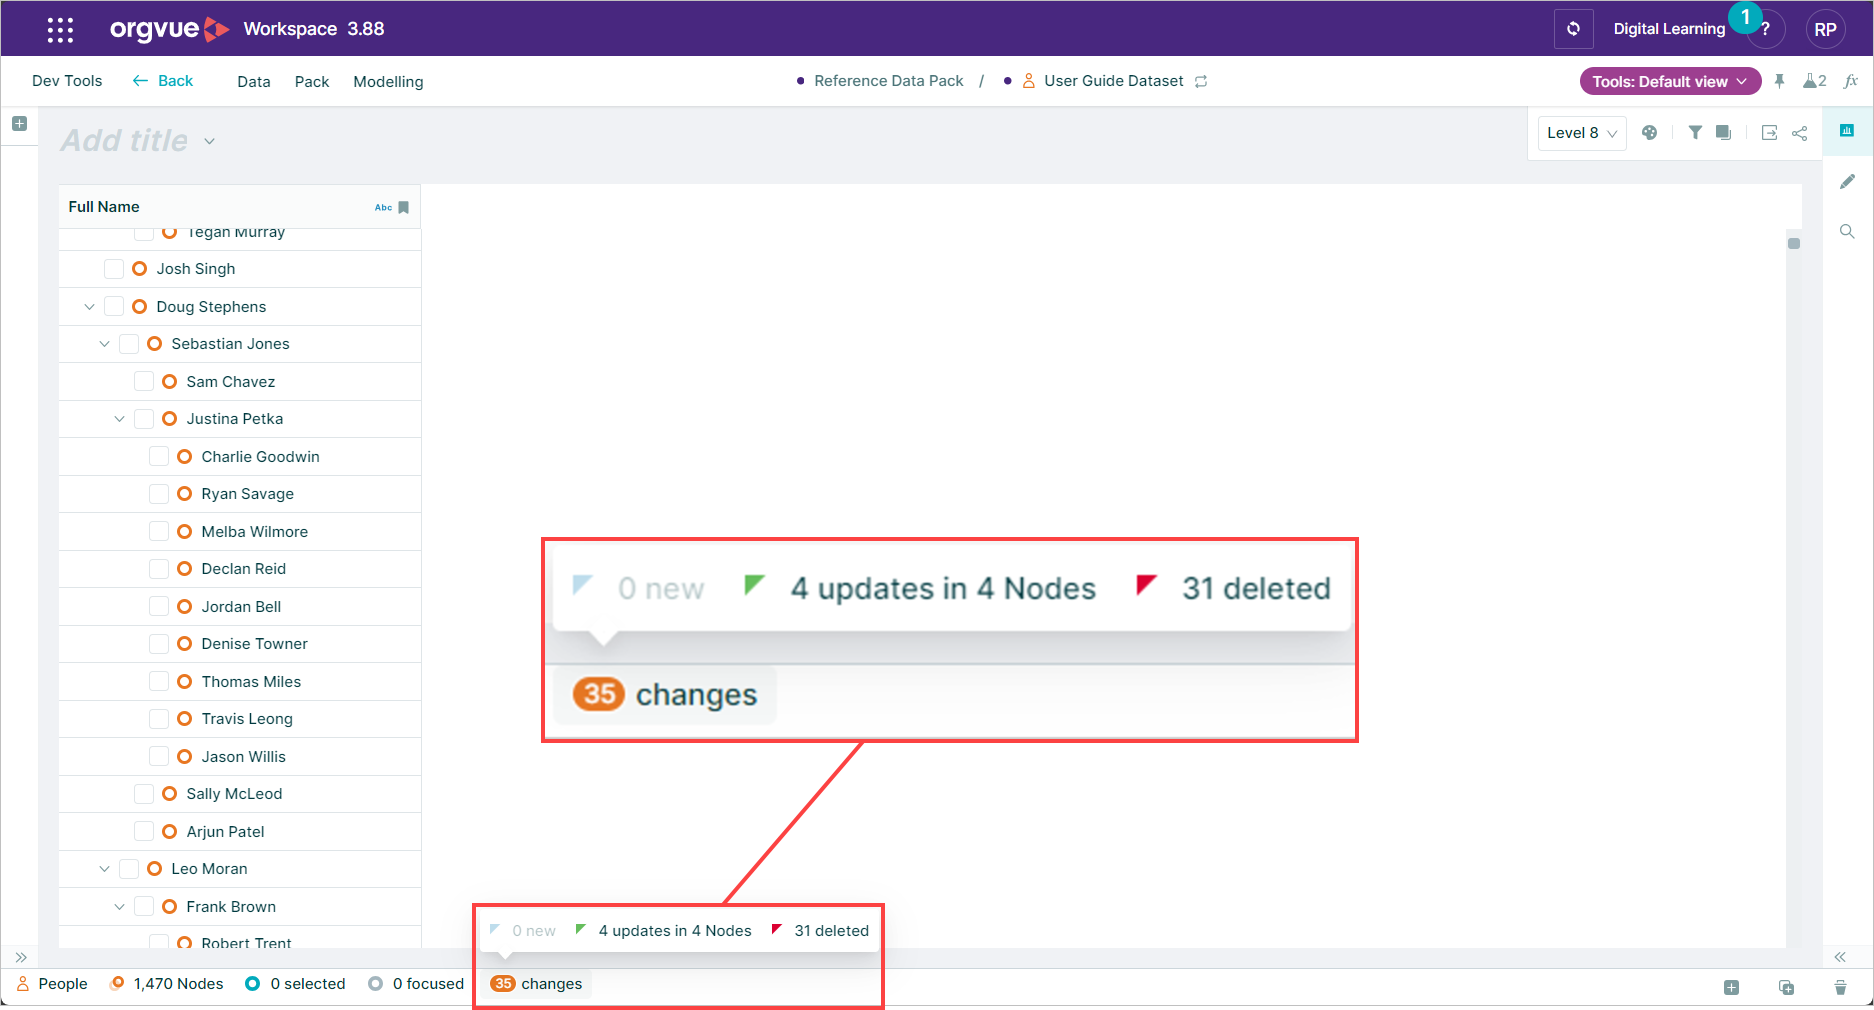Open the Pack menu
Viewport: 1874px width, 1010px height.
[312, 82]
